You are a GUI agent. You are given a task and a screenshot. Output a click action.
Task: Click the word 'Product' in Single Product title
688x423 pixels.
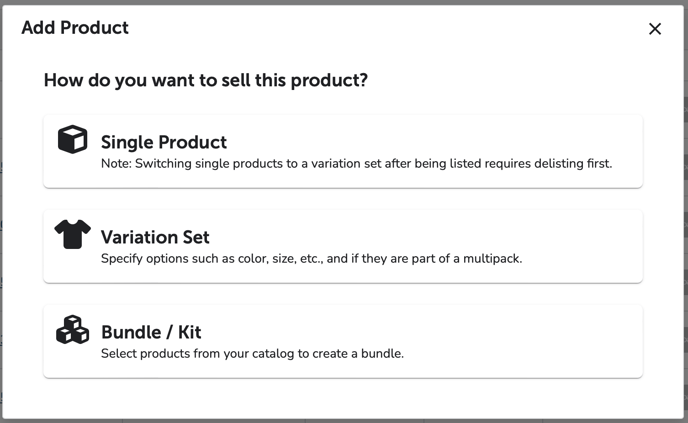pos(193,142)
